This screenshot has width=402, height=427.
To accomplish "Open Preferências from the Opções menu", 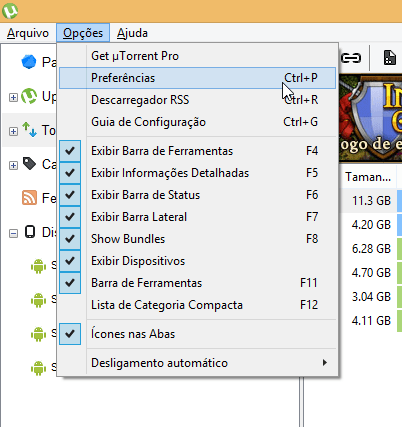I will coord(197,78).
